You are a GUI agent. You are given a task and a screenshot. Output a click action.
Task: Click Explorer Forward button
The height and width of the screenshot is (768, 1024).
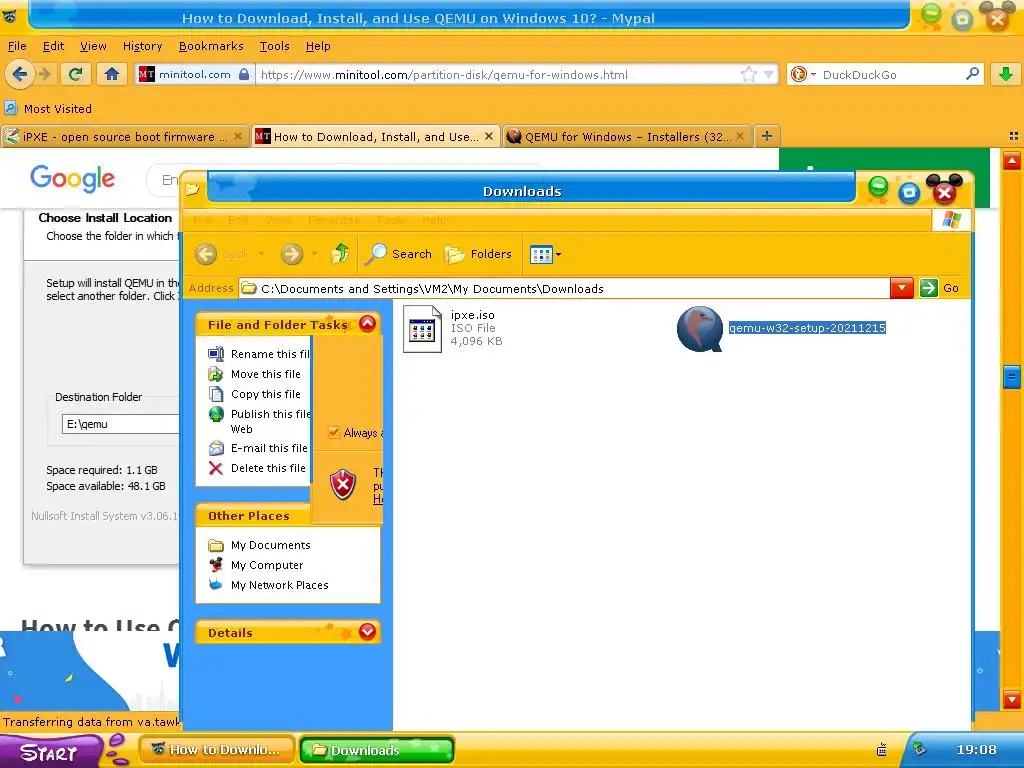click(297, 253)
